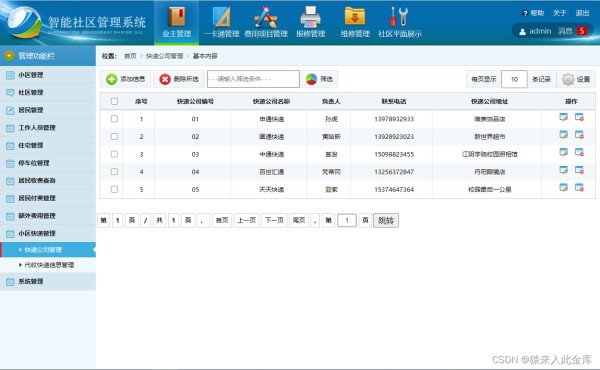Focus the records-per-page input showing 10
The height and width of the screenshot is (370, 600).
[514, 79]
